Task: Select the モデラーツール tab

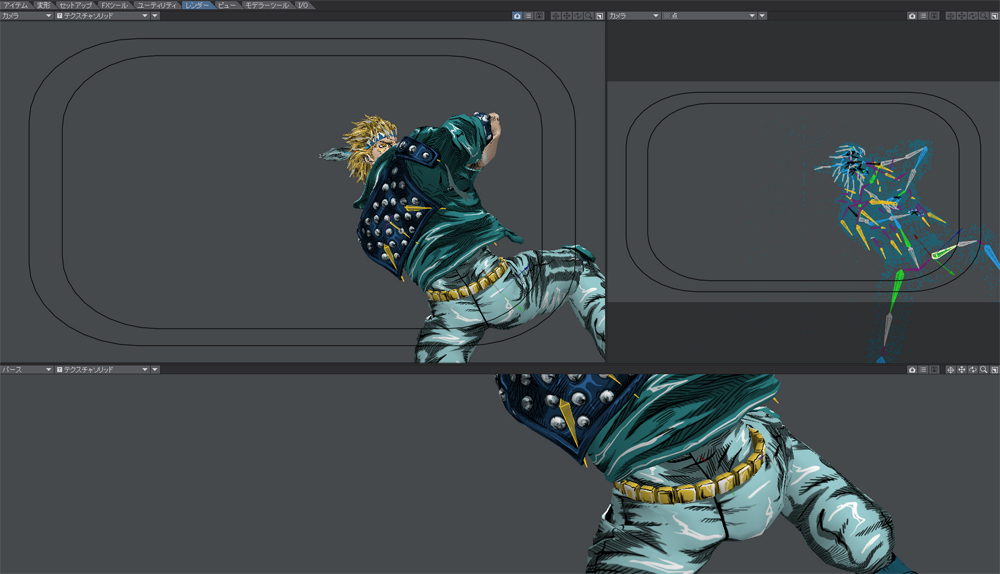Action: tap(267, 5)
